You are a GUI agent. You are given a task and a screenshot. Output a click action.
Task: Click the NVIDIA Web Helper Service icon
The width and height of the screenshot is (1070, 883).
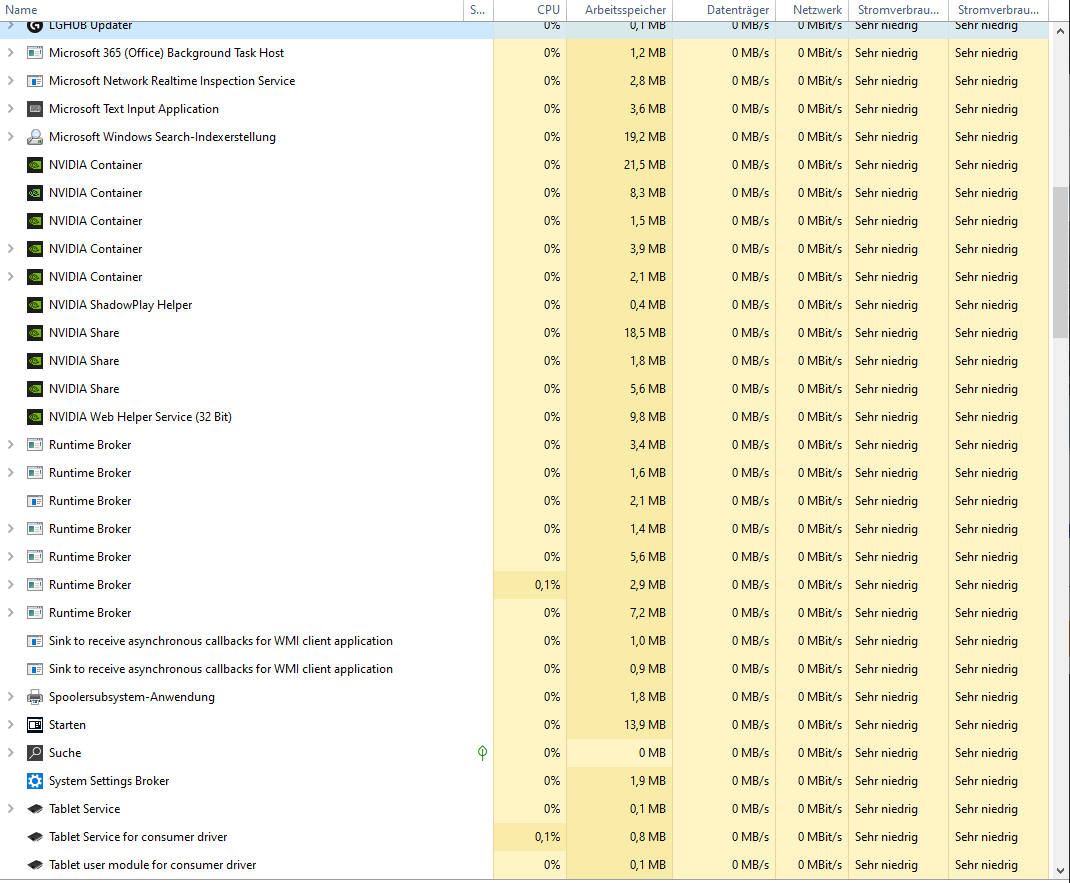pos(35,416)
